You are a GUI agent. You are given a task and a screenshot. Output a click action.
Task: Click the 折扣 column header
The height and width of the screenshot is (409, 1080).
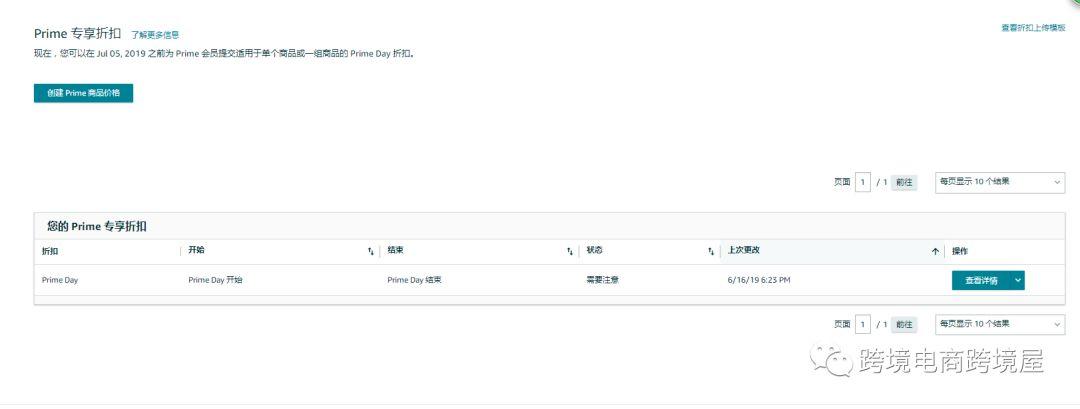tap(50, 251)
